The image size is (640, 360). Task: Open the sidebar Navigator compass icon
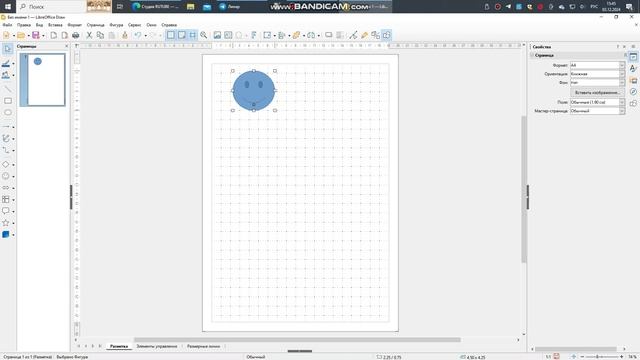(x=633, y=92)
